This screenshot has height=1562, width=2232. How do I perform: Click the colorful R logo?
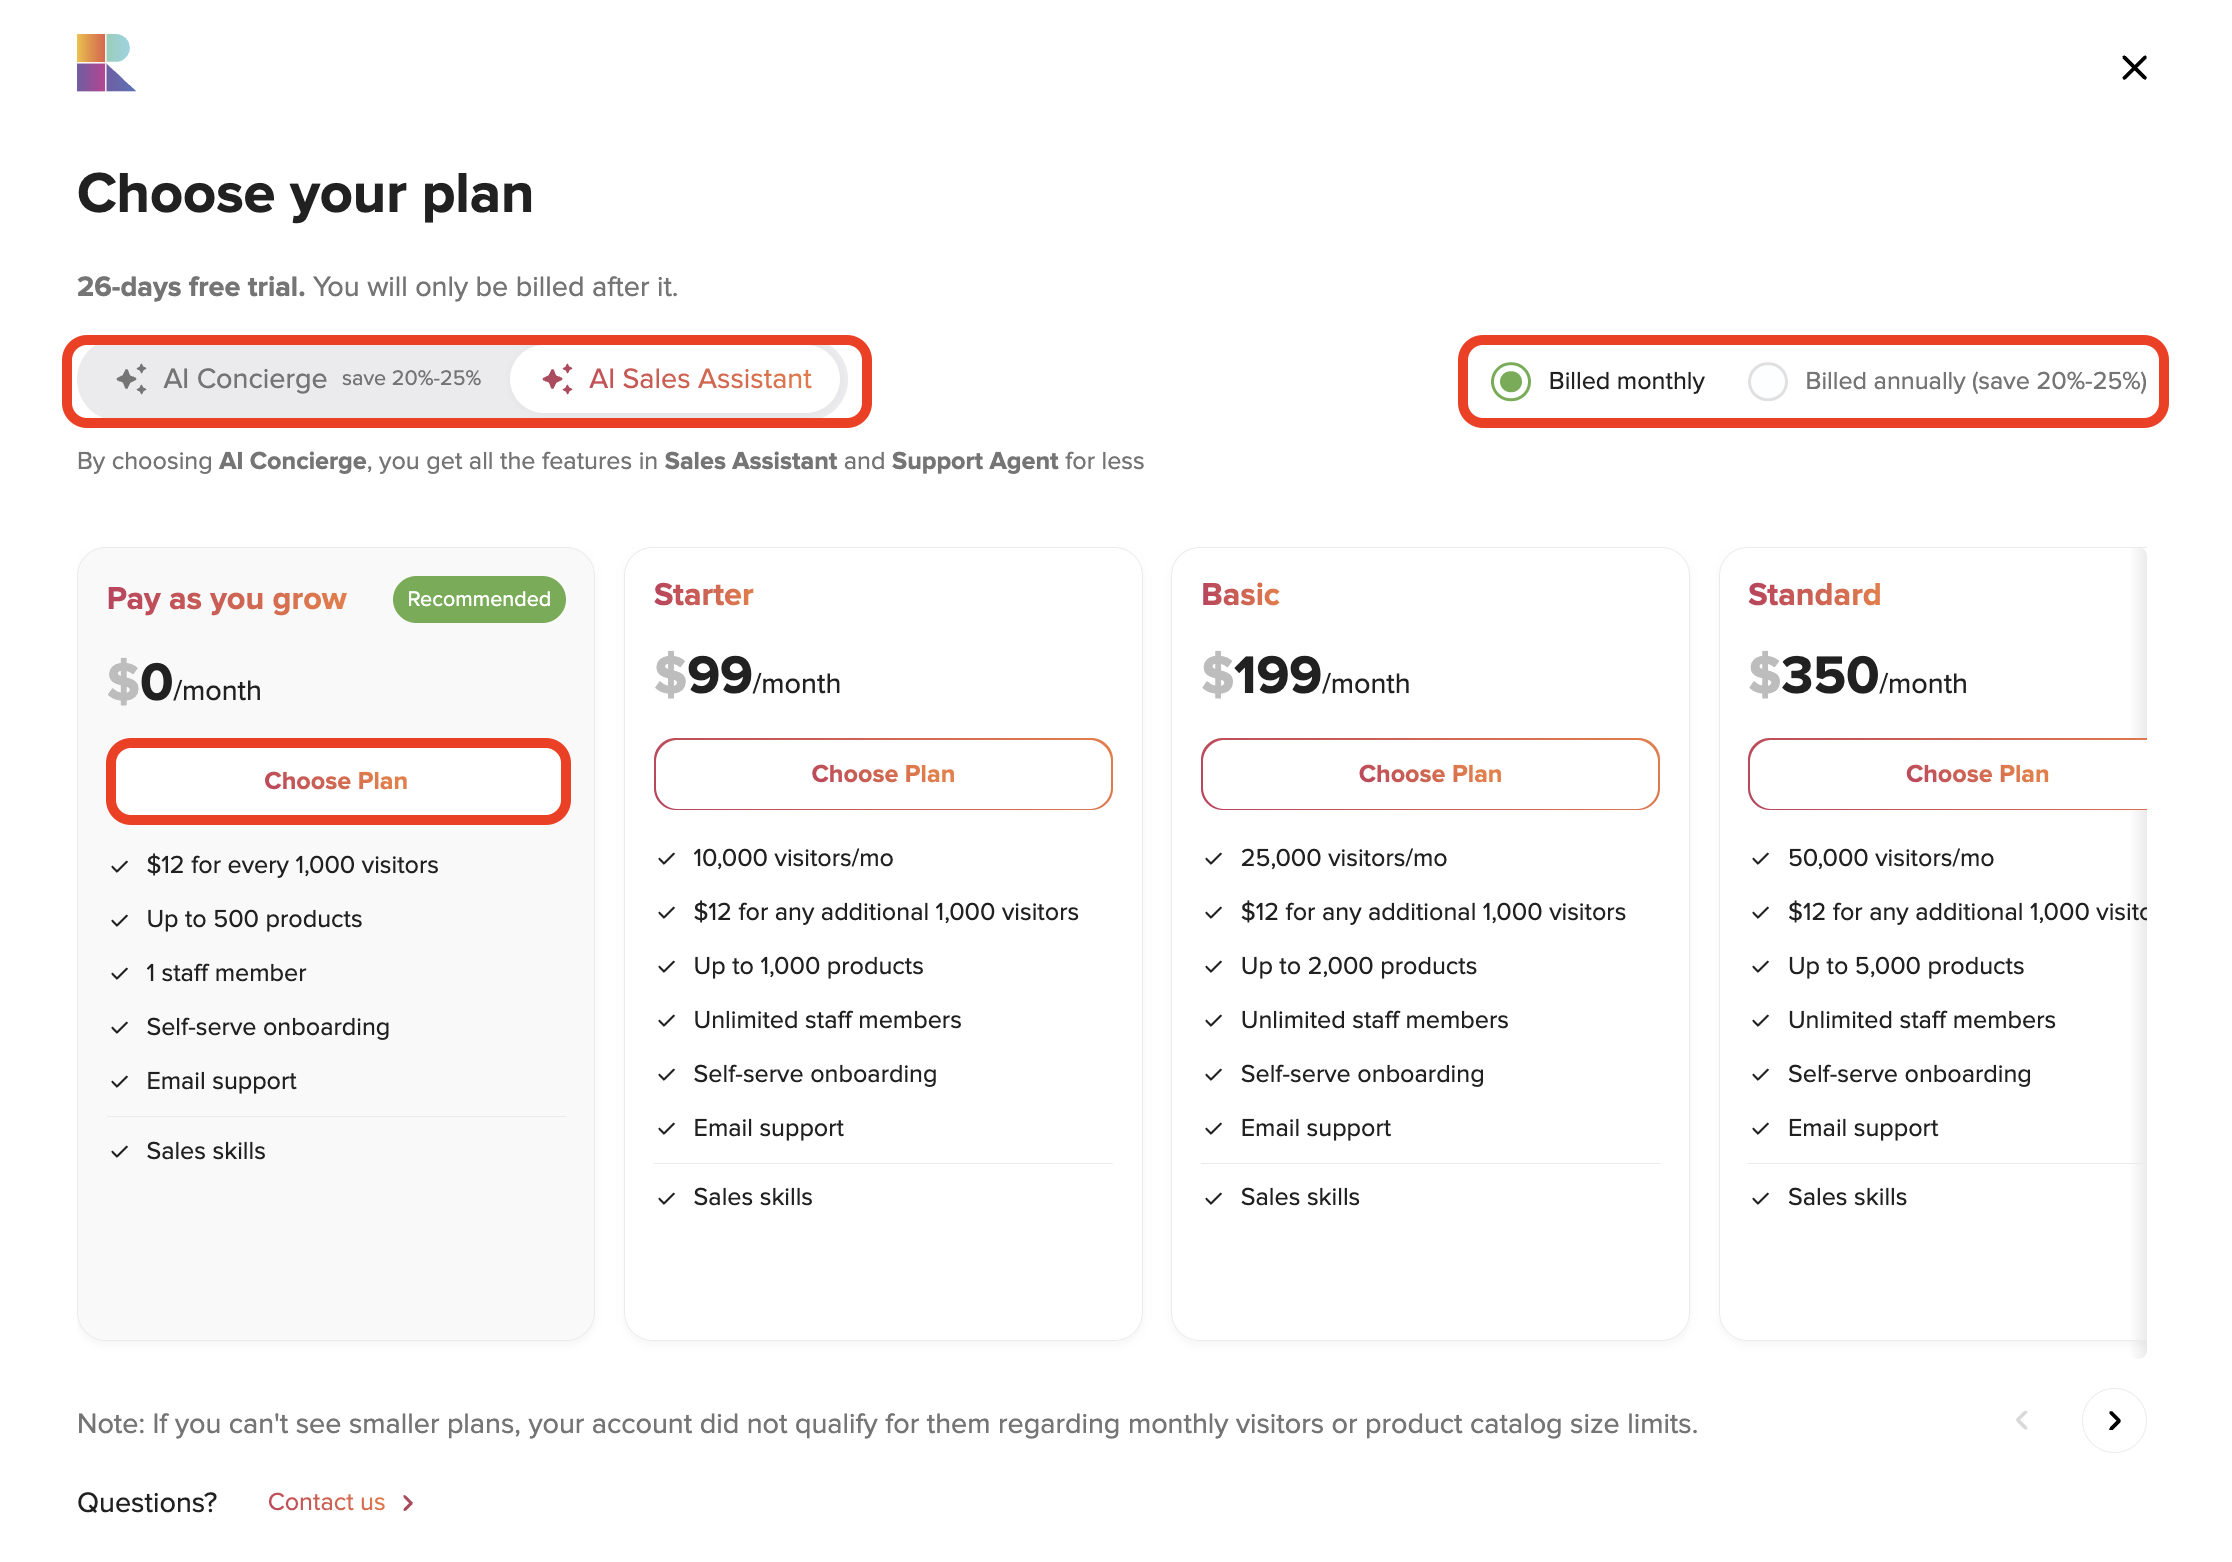click(106, 63)
